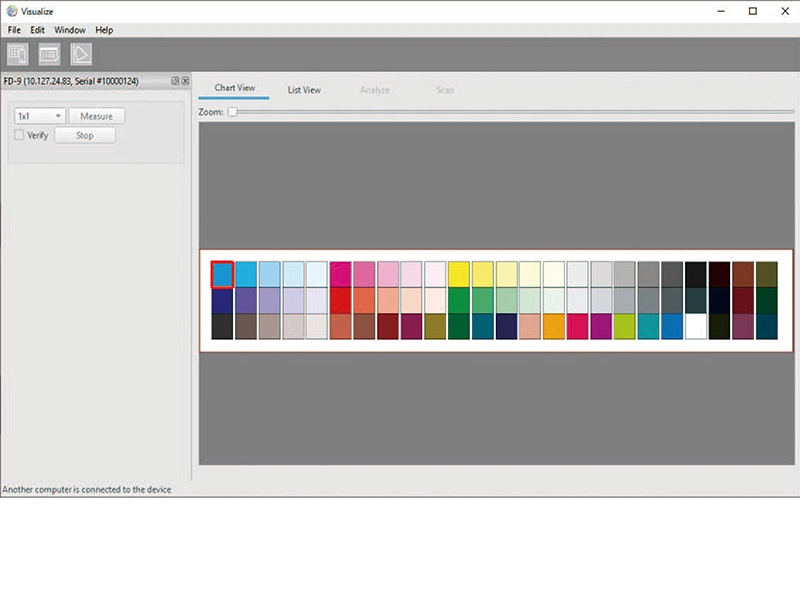Screen dimensions: 800x600
Task: Select the device panel toolbar icon
Action: (x=17, y=53)
